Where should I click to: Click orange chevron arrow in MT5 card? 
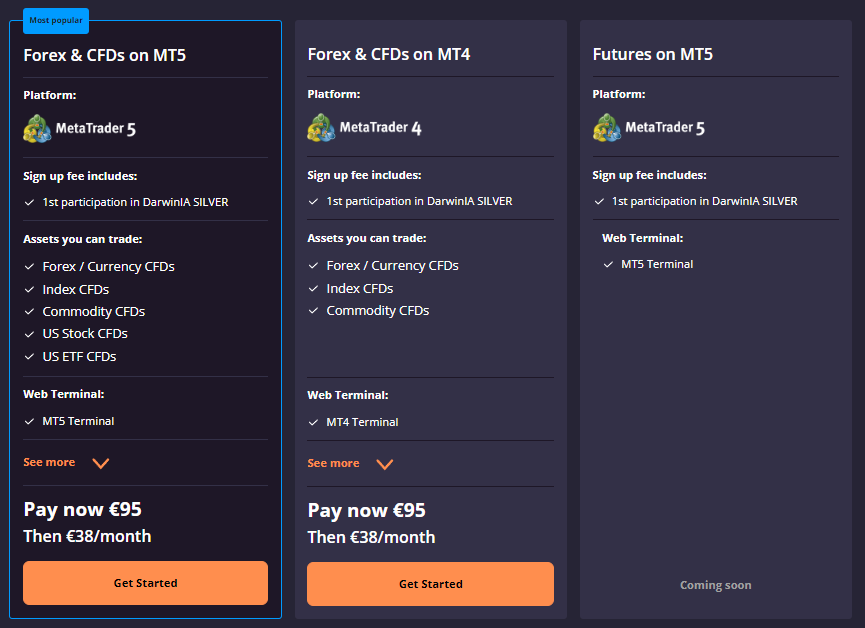(100, 464)
